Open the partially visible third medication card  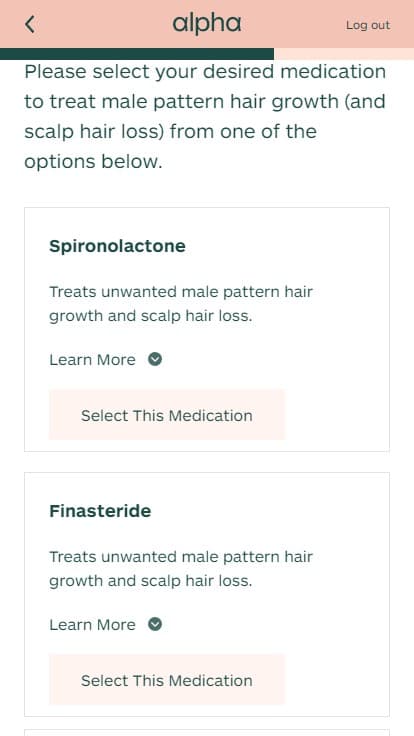[207, 733]
